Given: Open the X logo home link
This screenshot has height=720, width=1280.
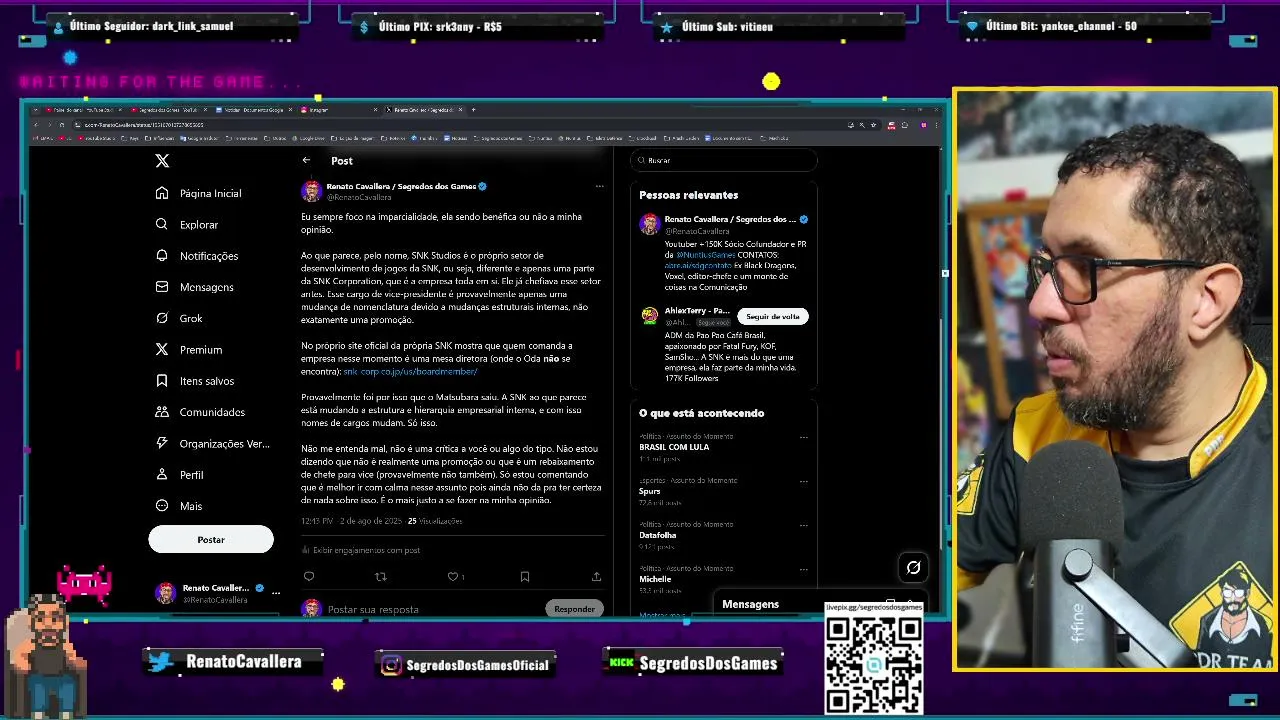Looking at the screenshot, I should click(x=162, y=160).
